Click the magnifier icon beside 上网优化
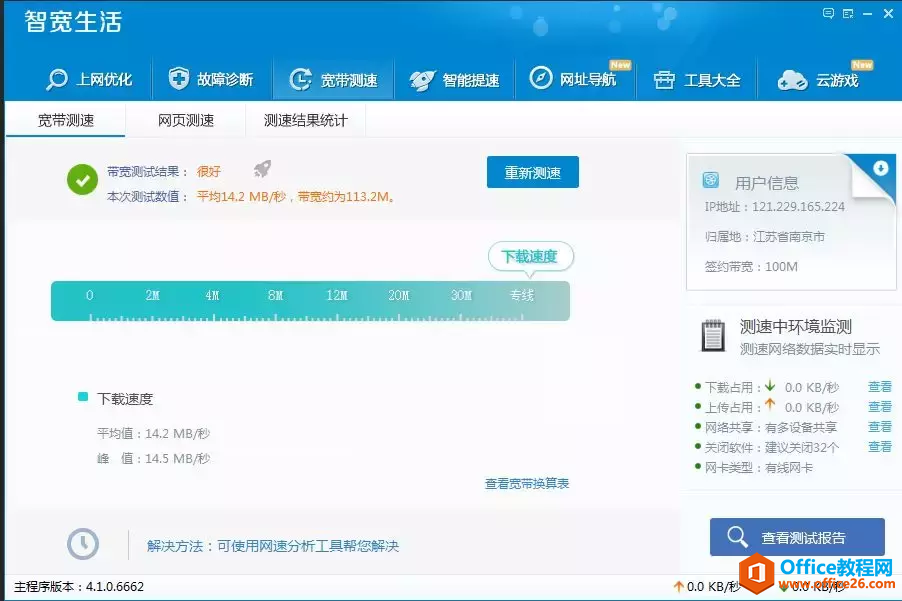902x601 pixels. 57,79
